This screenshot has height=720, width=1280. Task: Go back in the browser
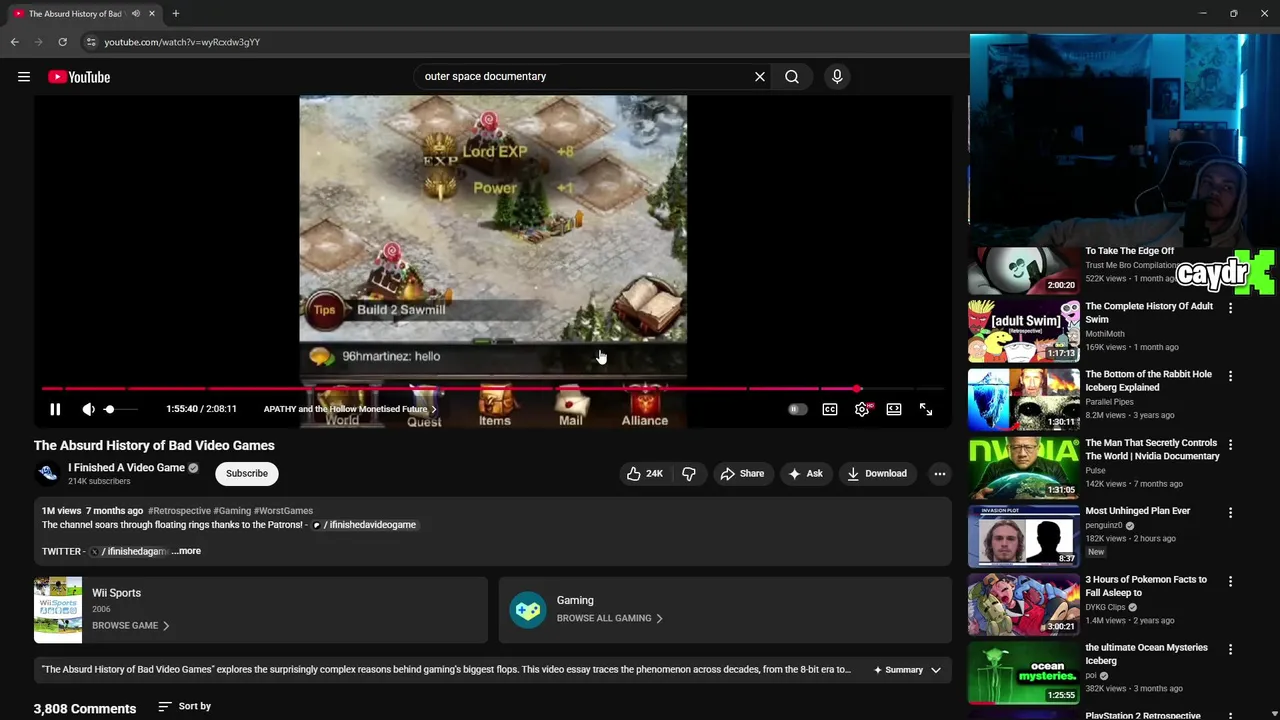[x=14, y=42]
